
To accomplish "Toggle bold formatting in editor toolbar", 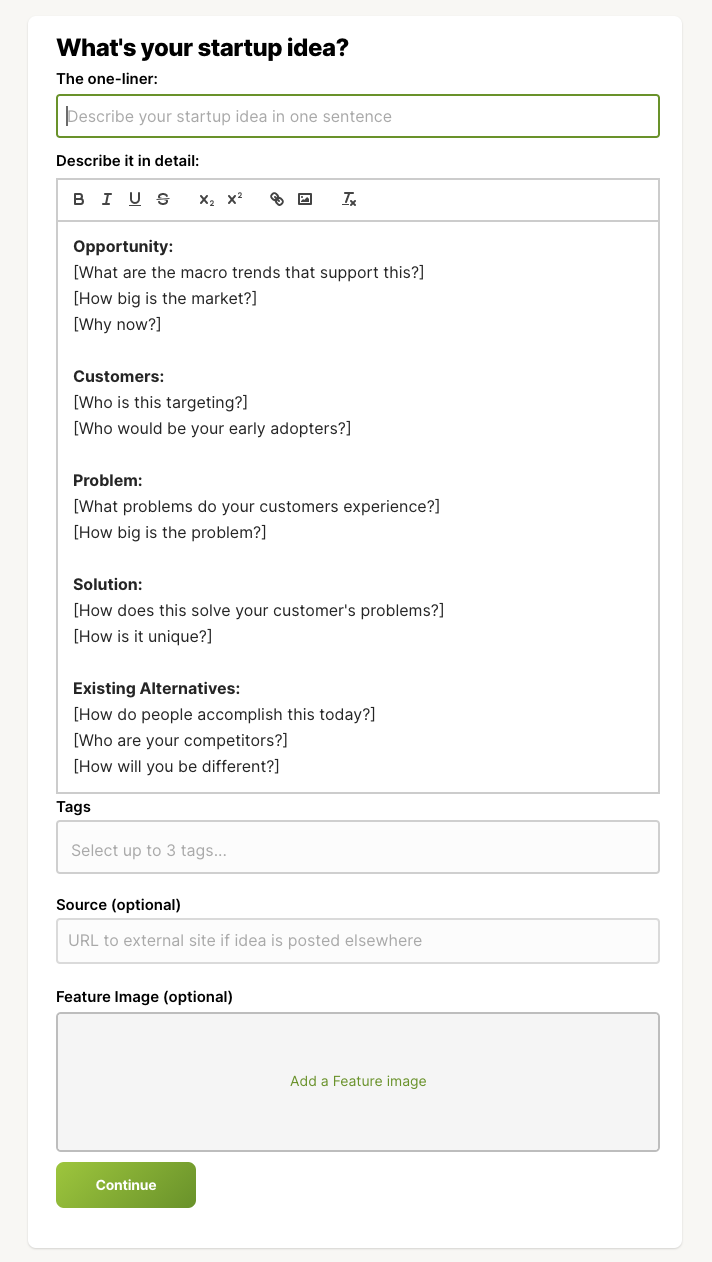I will (x=79, y=199).
